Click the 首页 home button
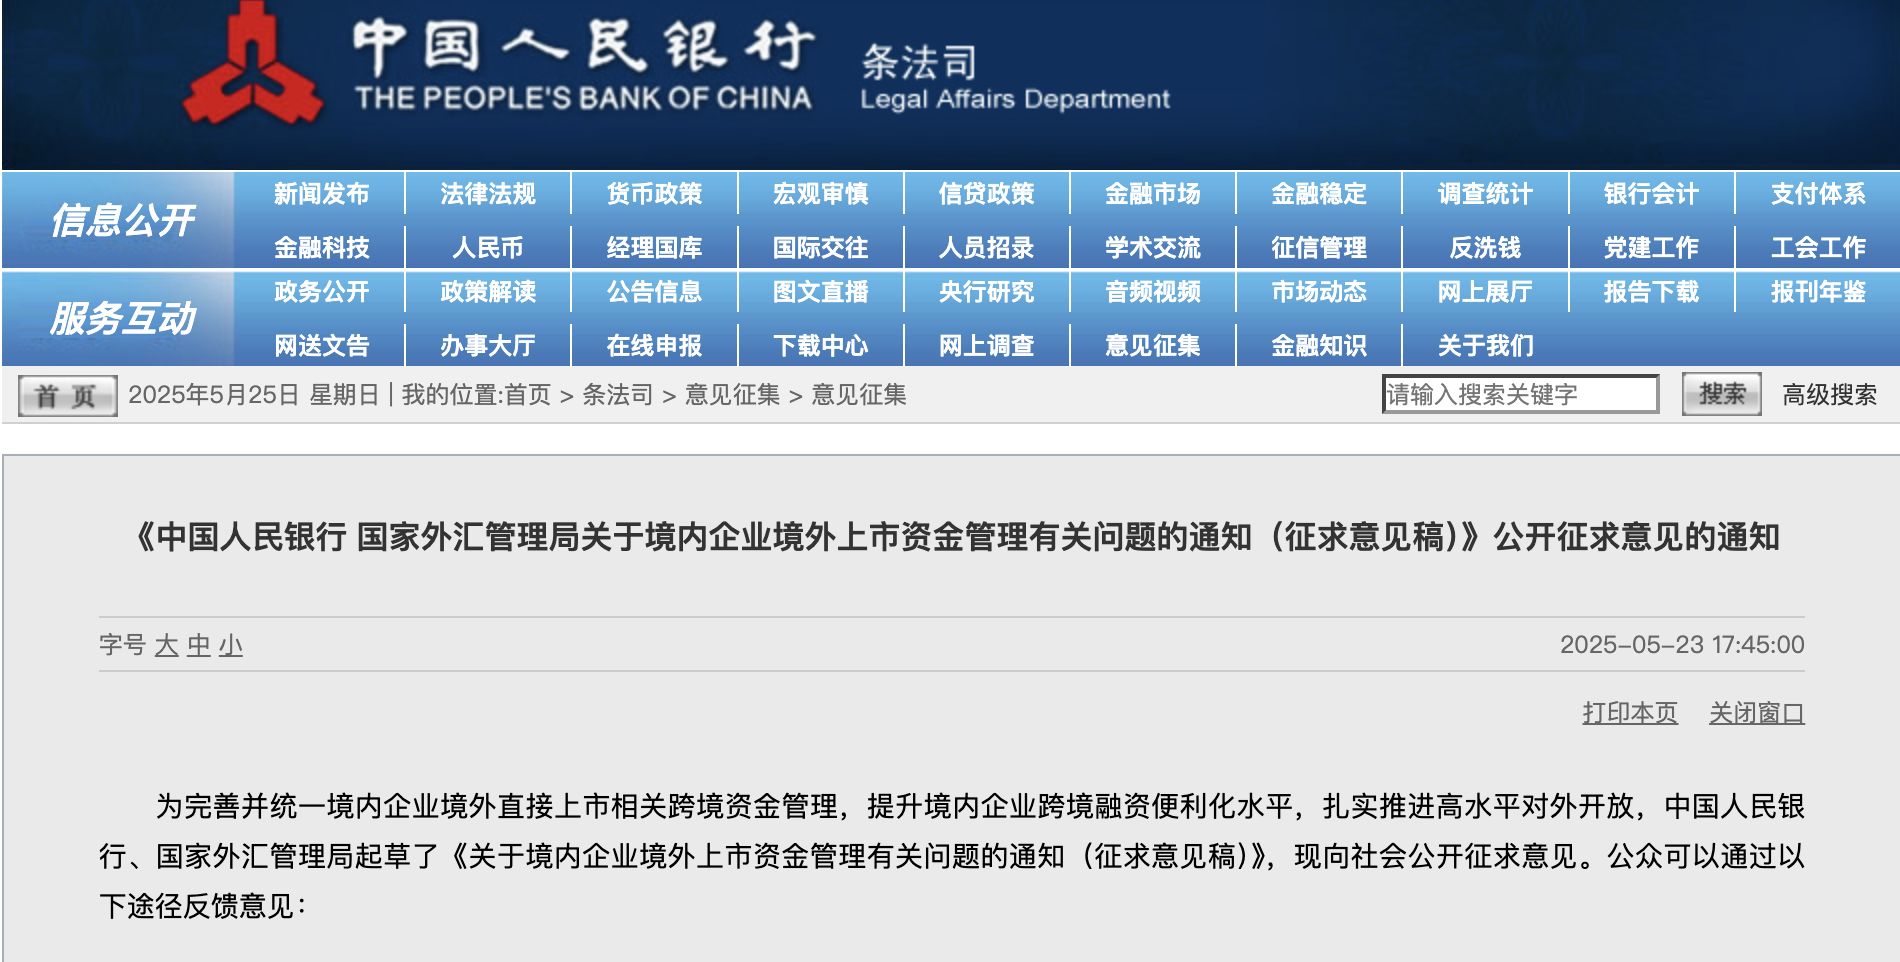1900x962 pixels. click(67, 396)
